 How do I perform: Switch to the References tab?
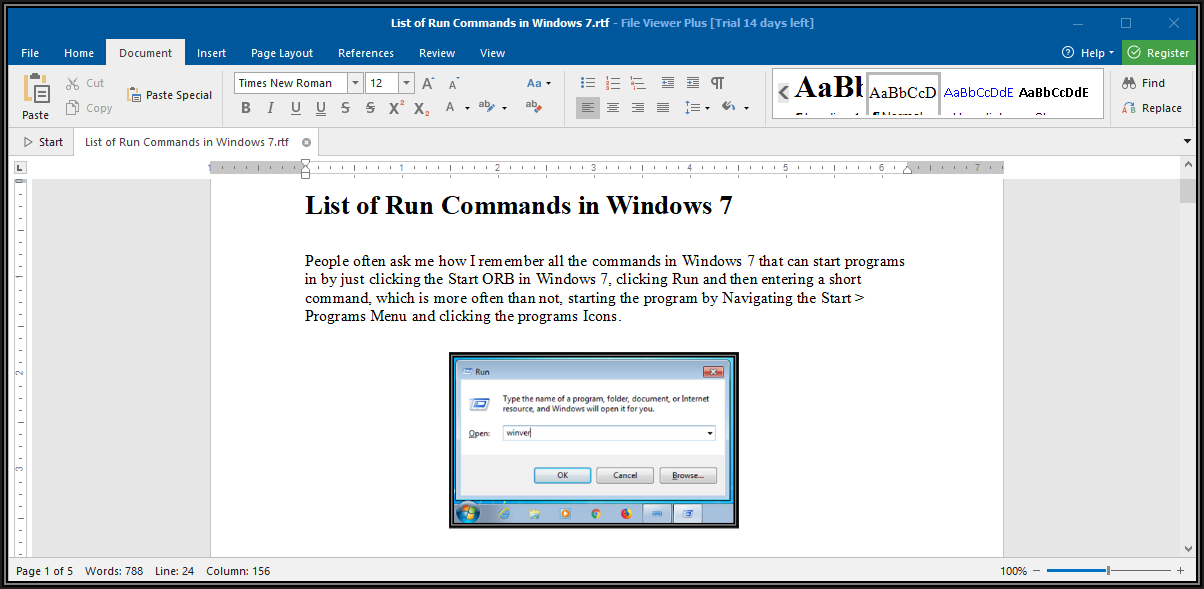point(366,53)
